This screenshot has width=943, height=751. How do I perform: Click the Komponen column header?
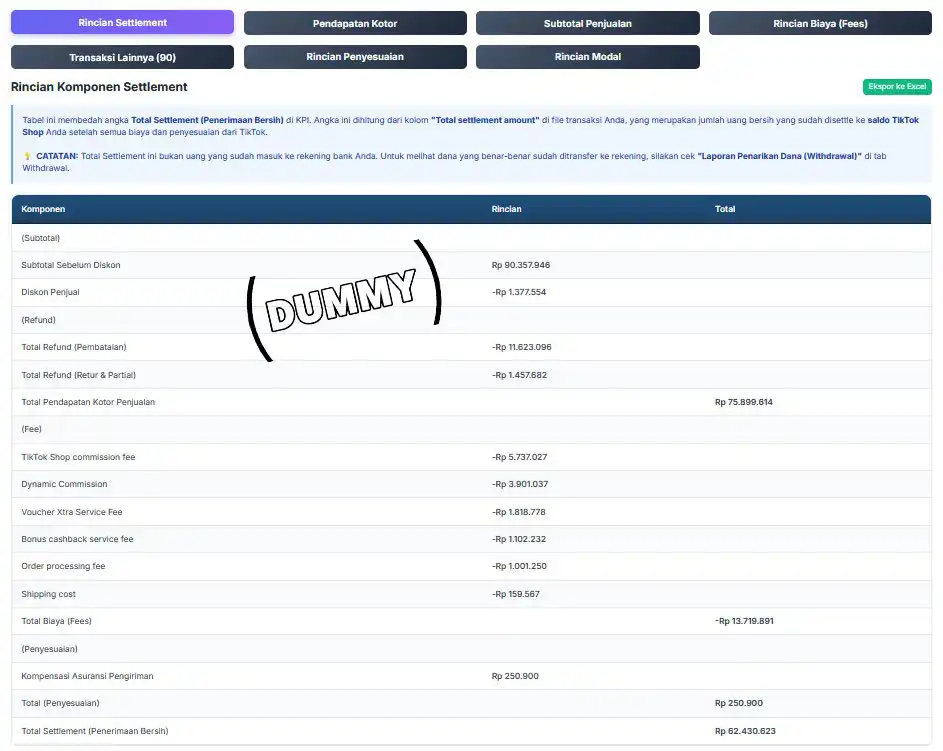pyautogui.click(x=43, y=209)
